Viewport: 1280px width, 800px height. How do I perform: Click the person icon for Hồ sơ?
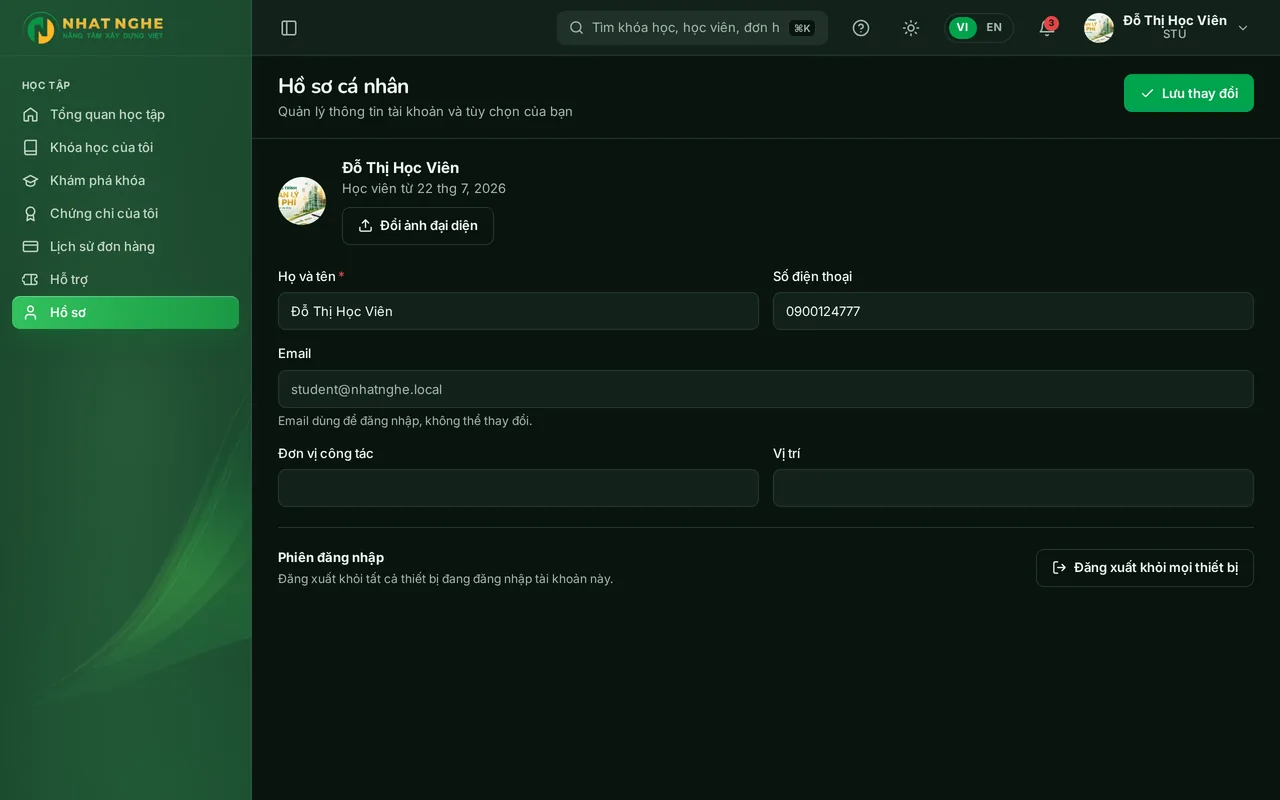pos(31,312)
